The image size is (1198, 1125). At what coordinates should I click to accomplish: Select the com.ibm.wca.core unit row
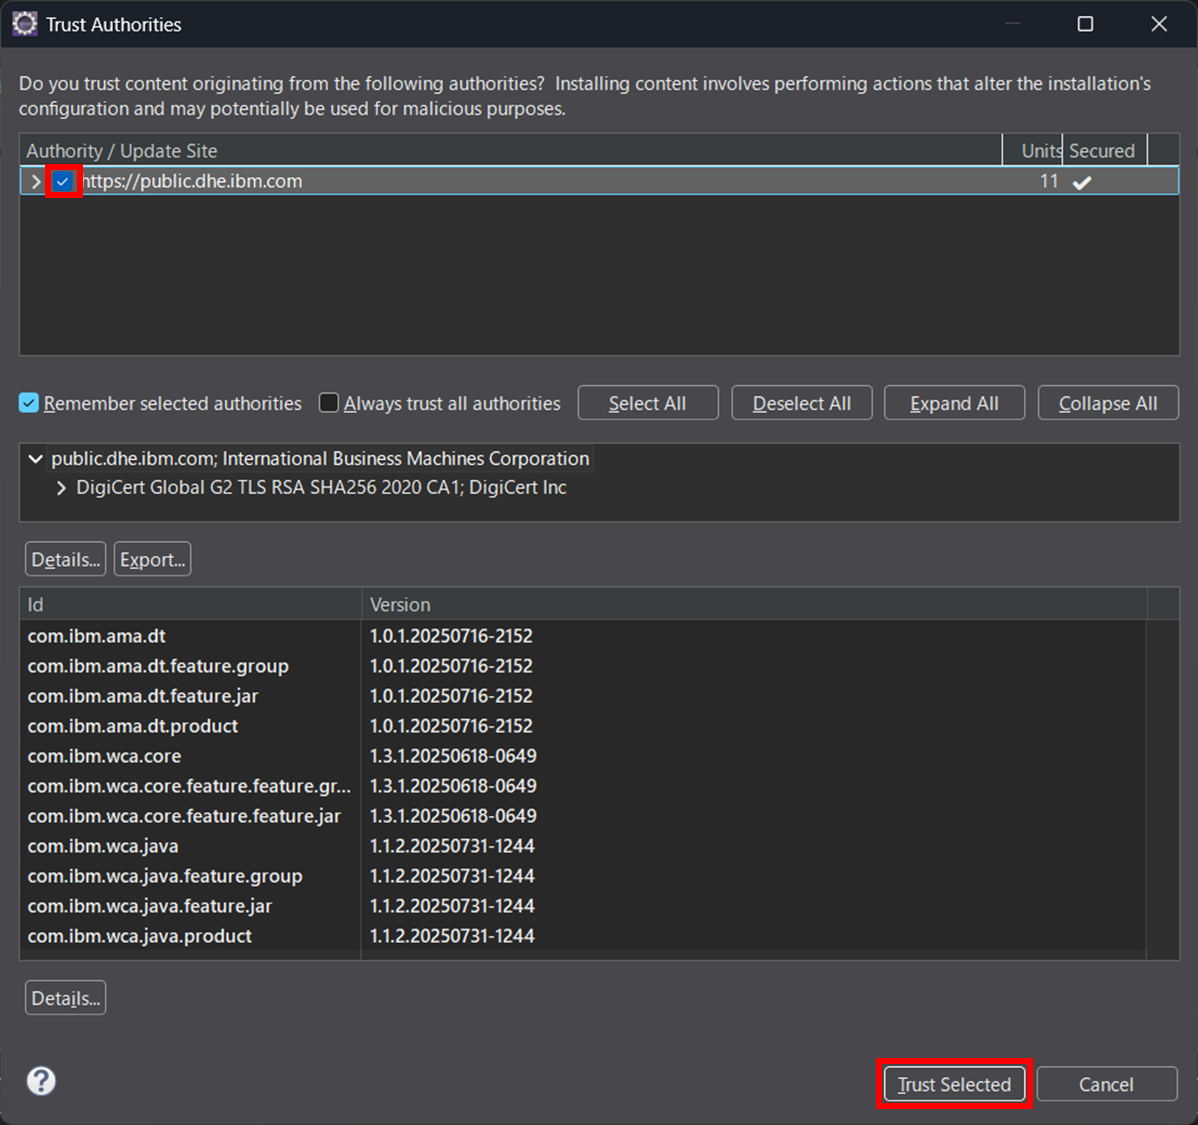104,756
